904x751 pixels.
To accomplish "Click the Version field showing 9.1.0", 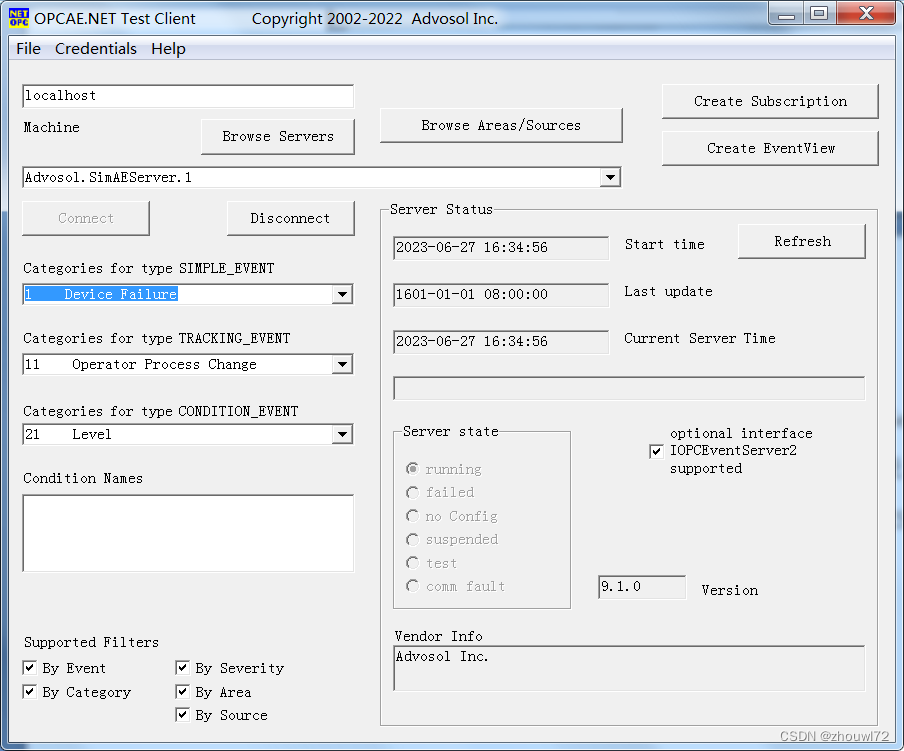I will 642,587.
